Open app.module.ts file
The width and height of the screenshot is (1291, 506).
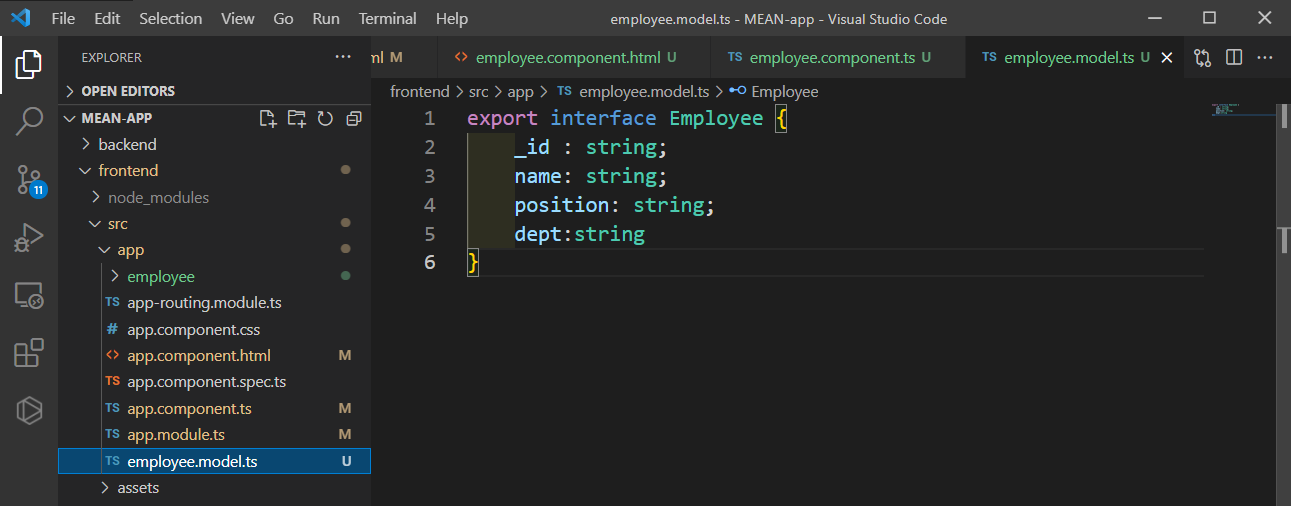pos(214,435)
